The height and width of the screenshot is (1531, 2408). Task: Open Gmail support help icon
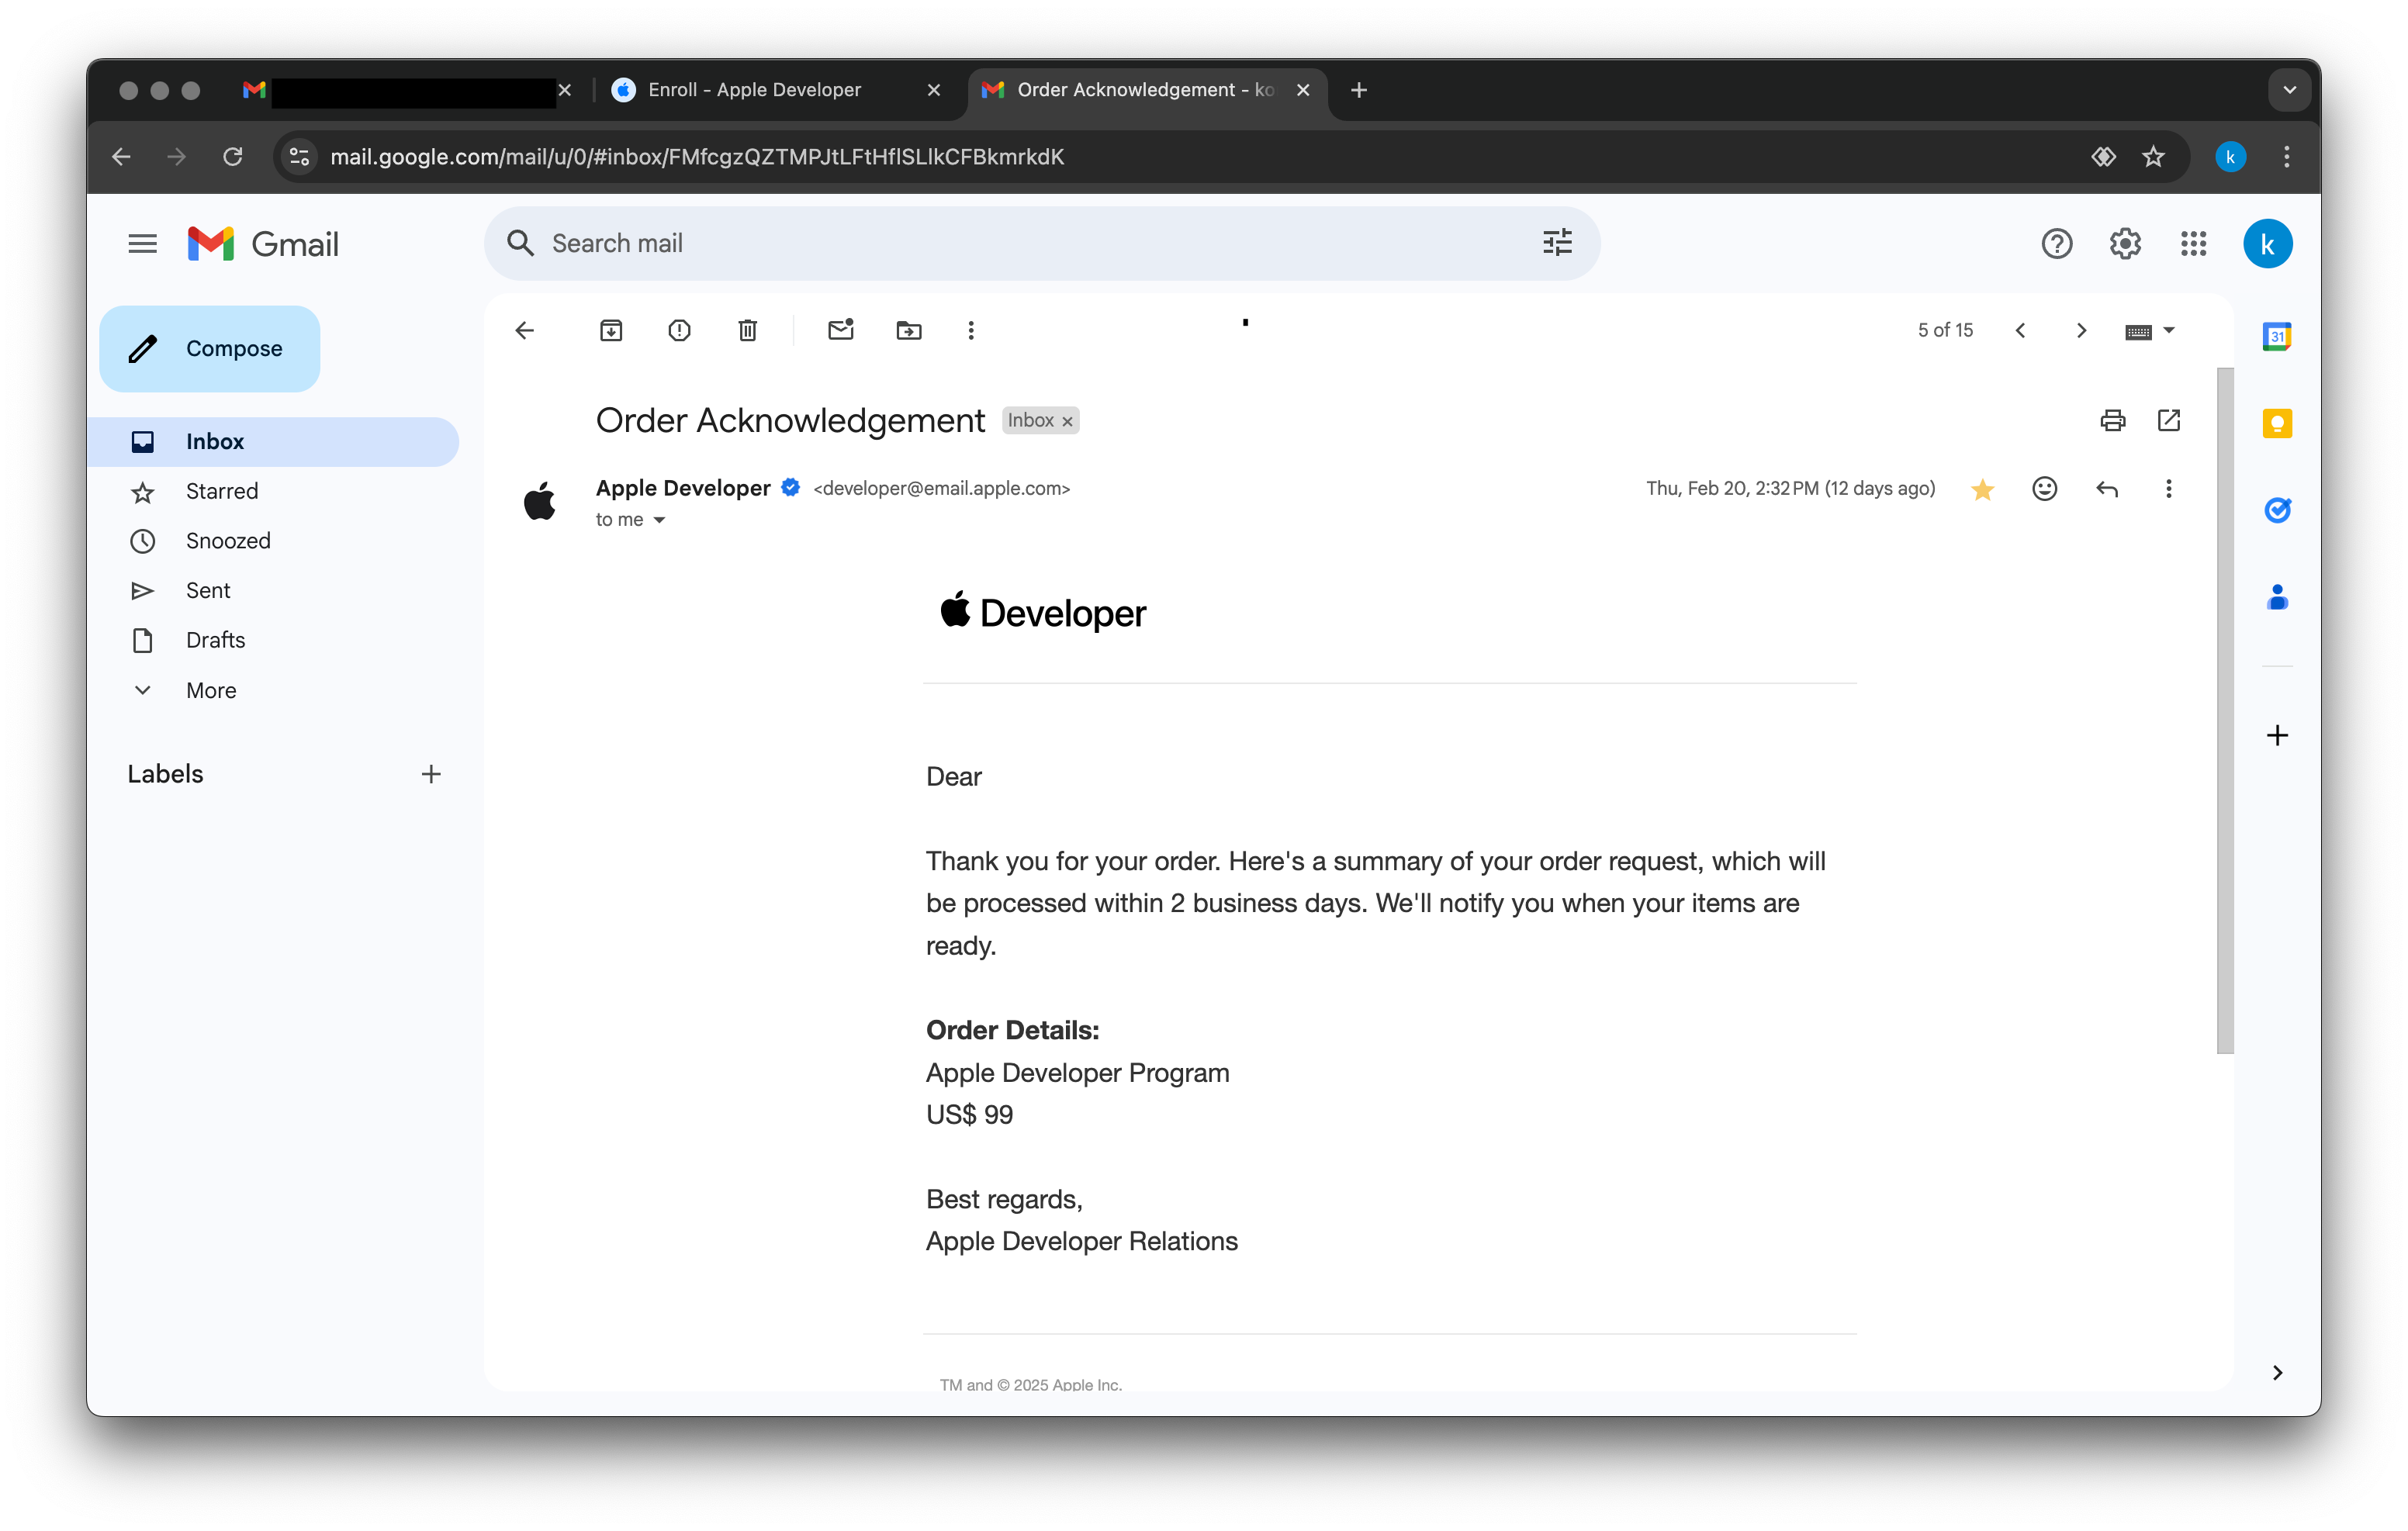[2056, 243]
